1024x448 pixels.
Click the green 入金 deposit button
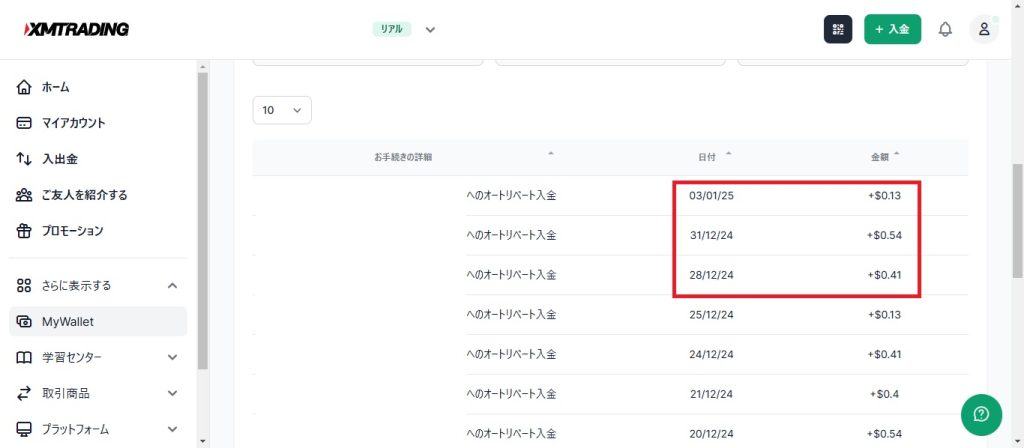click(x=892, y=29)
